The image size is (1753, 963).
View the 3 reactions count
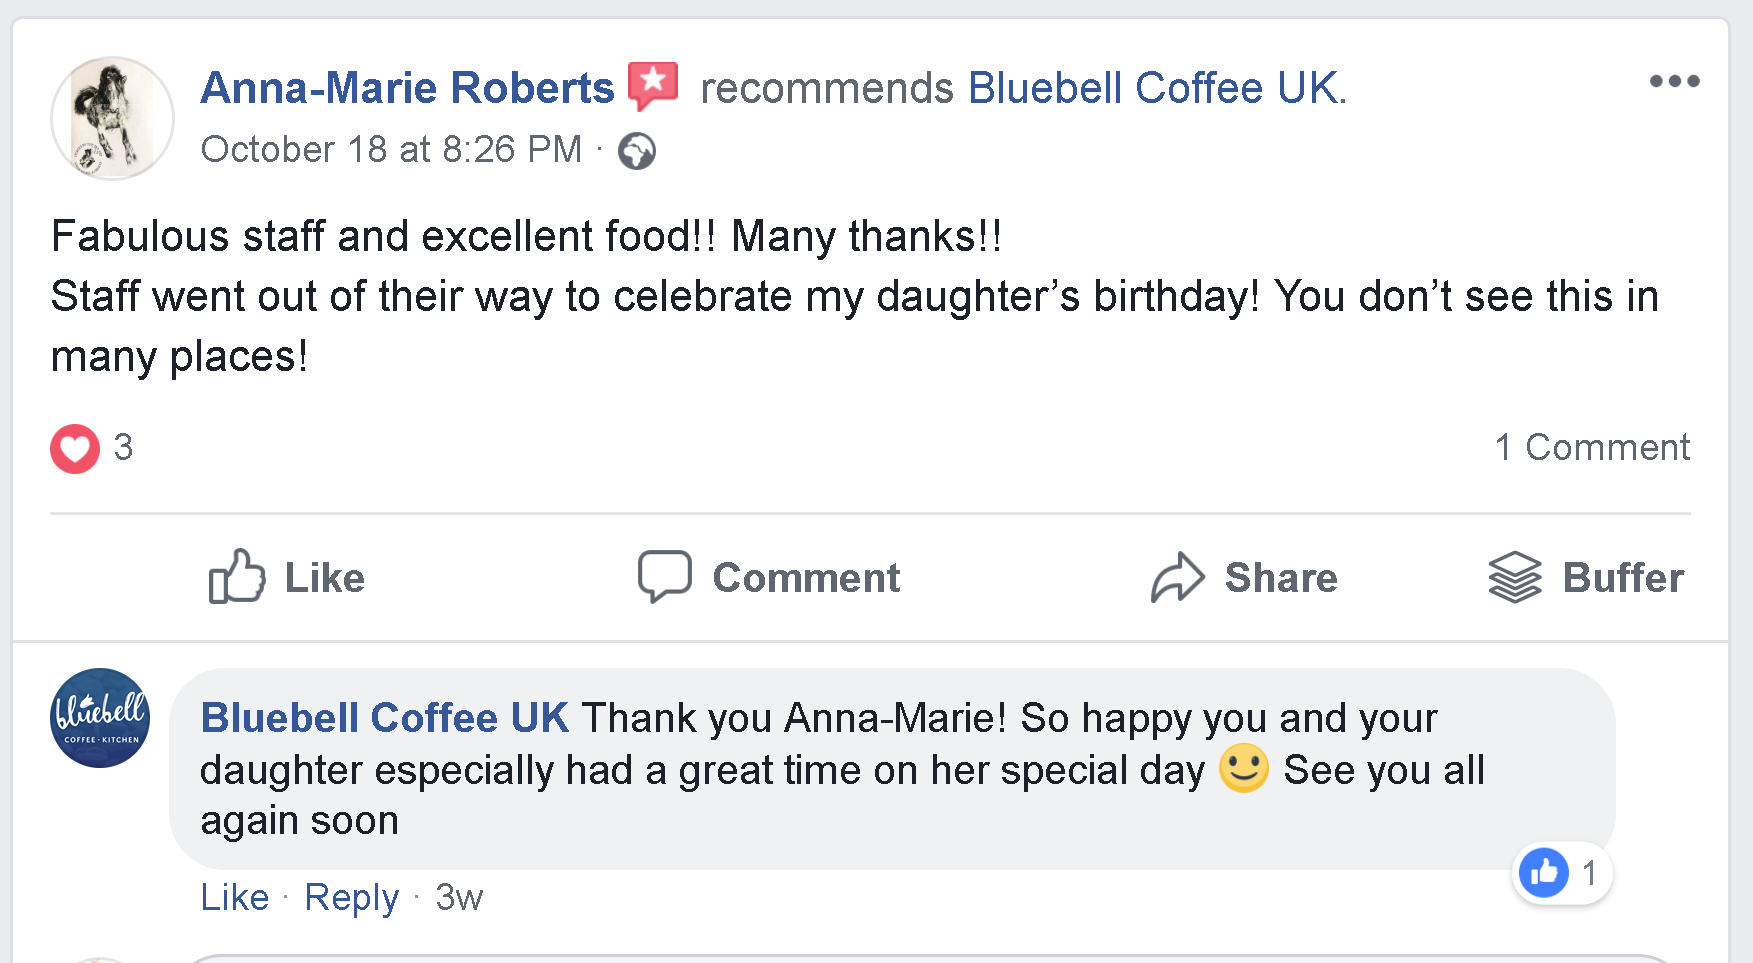[123, 447]
